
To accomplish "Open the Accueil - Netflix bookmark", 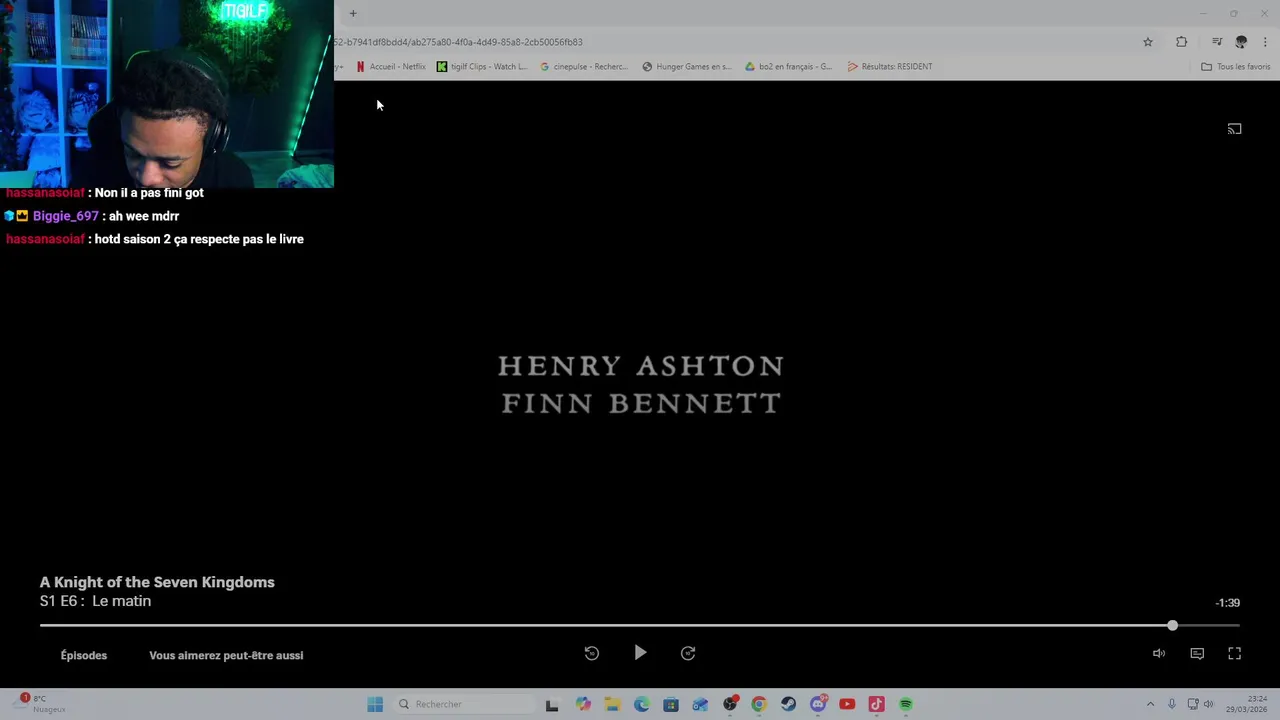I will 391,67.
